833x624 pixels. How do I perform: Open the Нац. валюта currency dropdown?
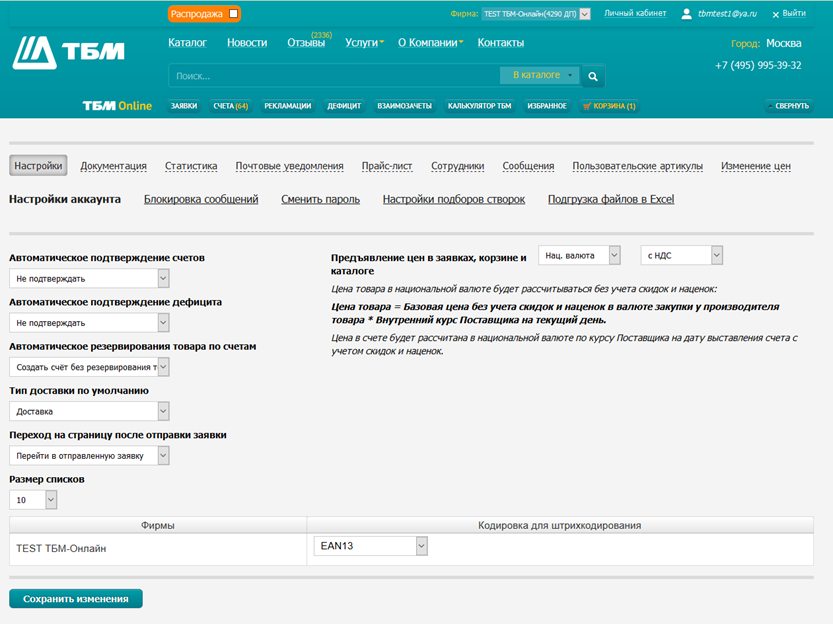pyautogui.click(x=580, y=255)
